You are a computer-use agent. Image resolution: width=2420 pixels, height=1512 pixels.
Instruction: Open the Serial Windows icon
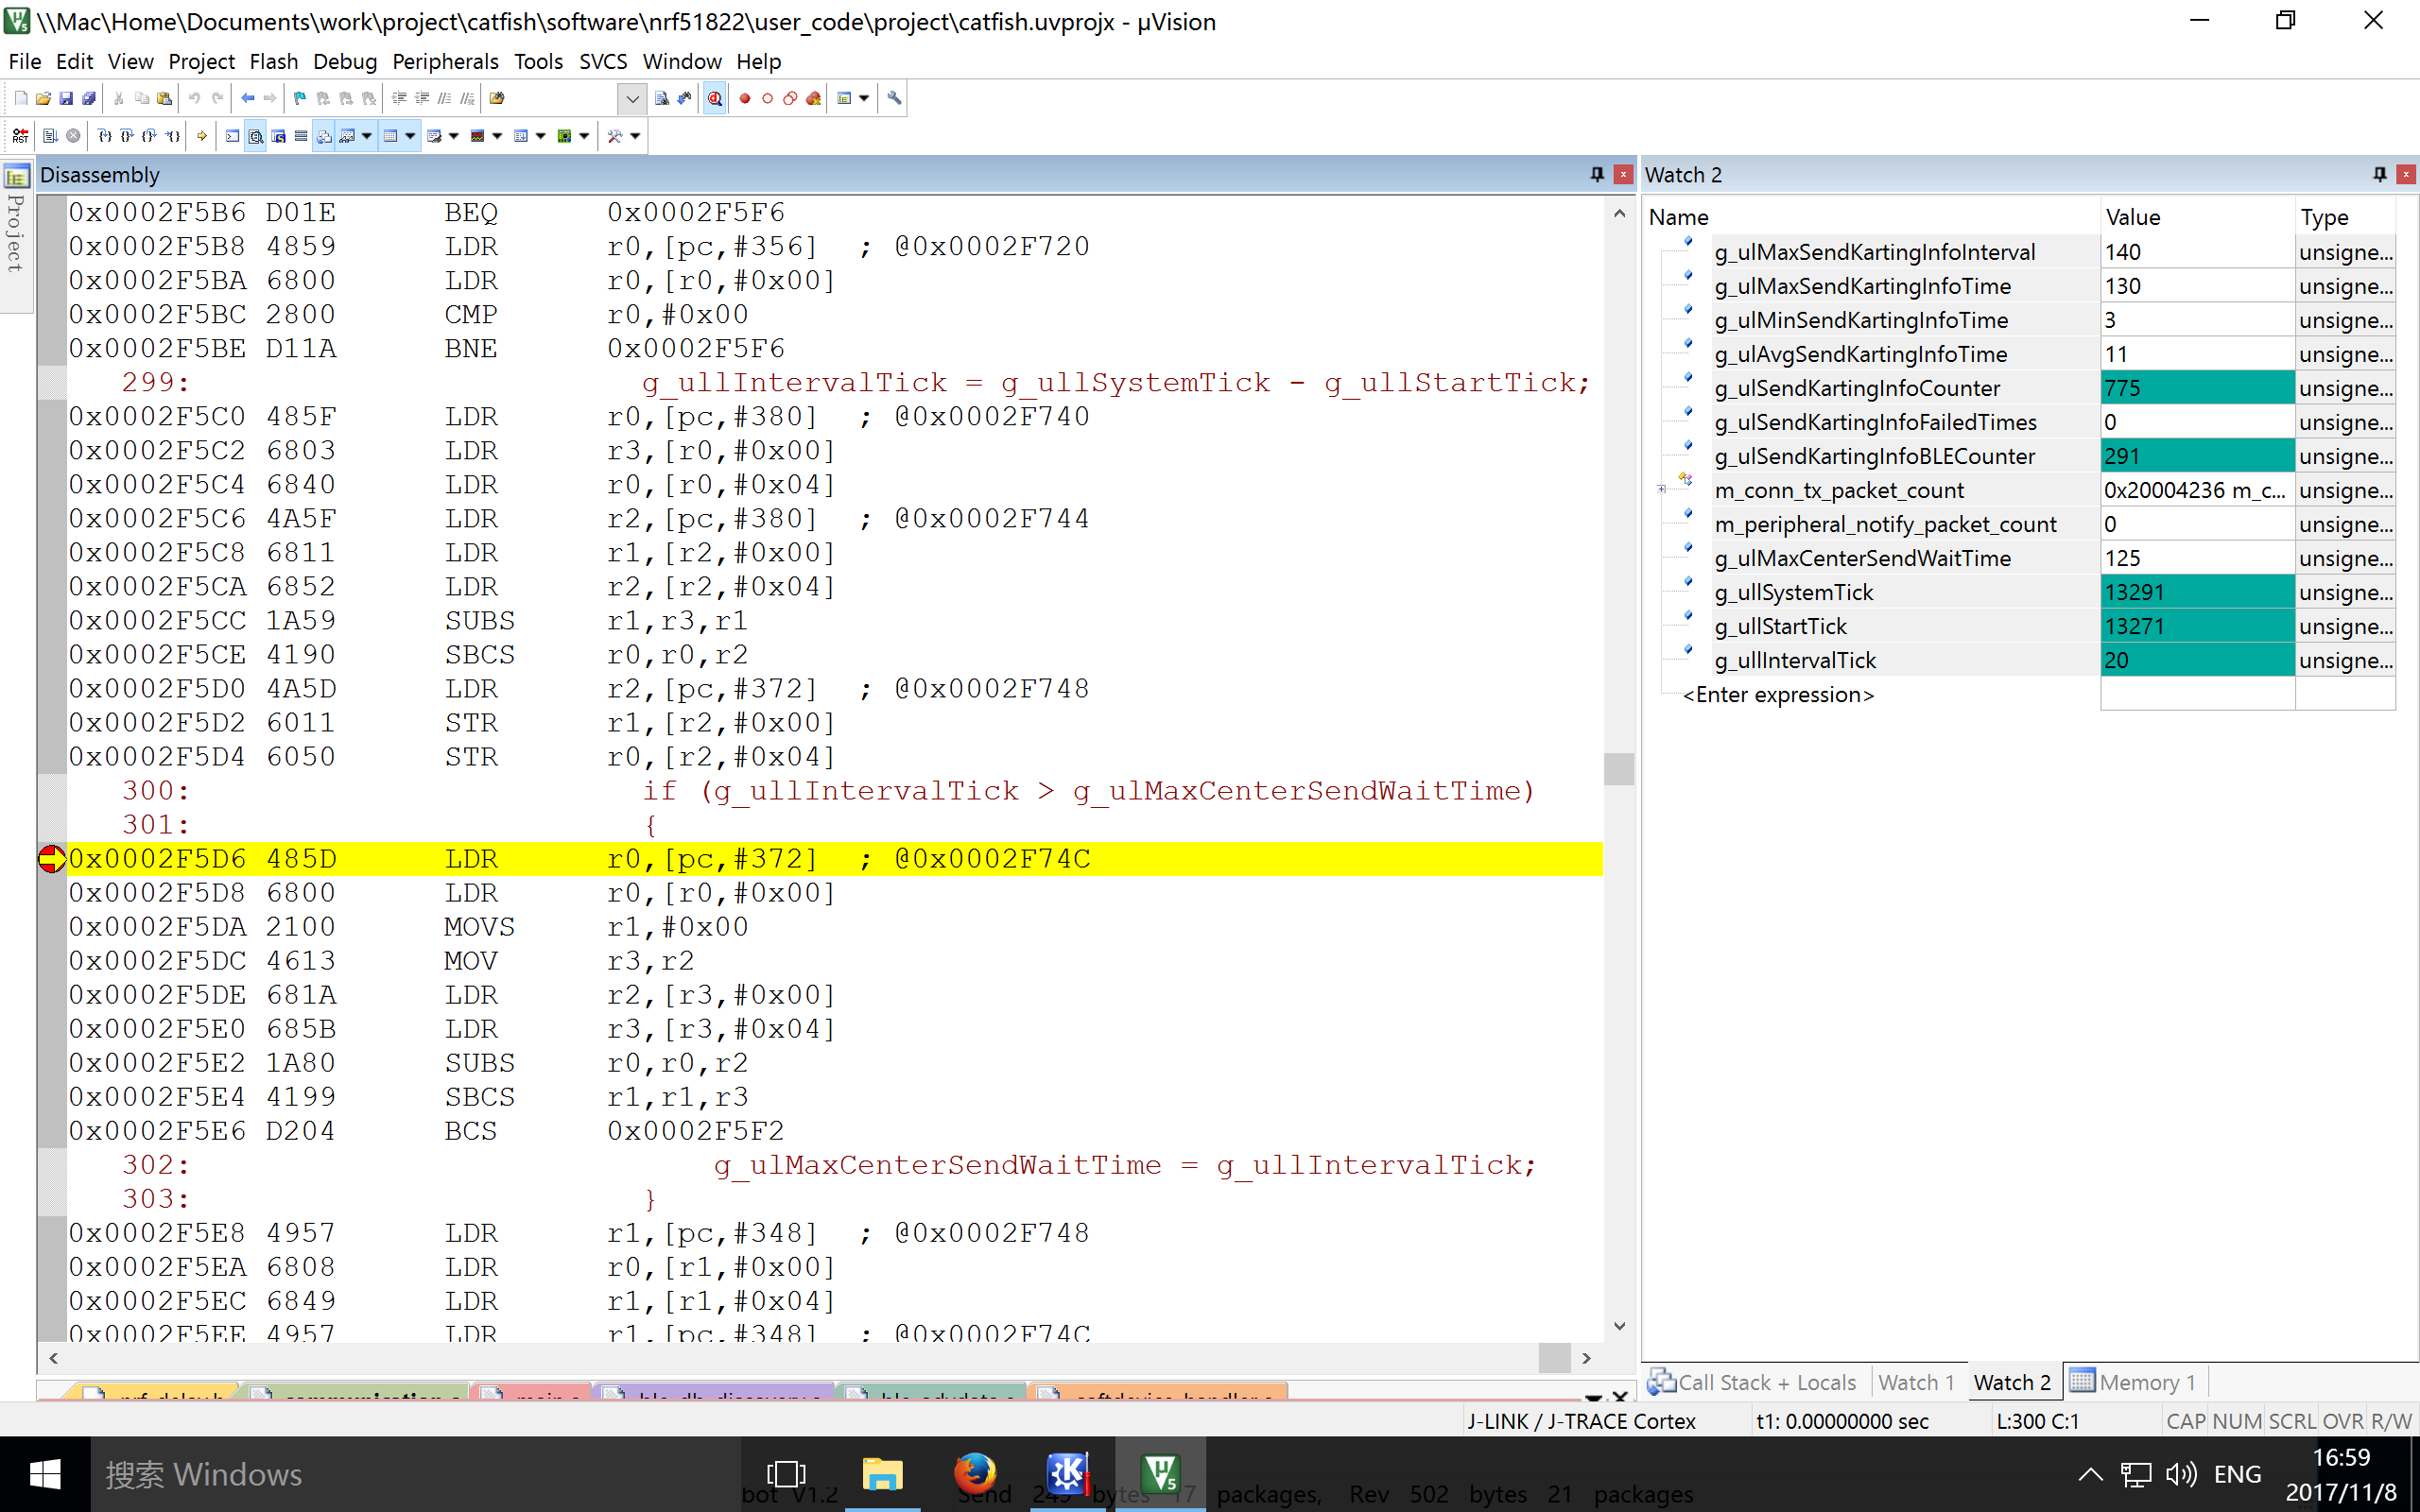pos(434,136)
